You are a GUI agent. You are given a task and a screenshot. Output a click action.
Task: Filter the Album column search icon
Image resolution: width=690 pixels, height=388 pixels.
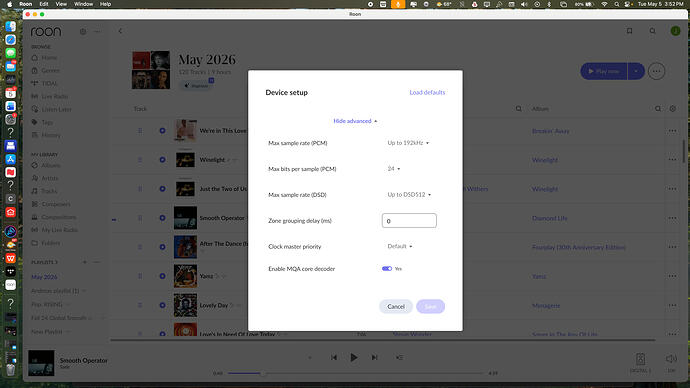pyautogui.click(x=658, y=109)
